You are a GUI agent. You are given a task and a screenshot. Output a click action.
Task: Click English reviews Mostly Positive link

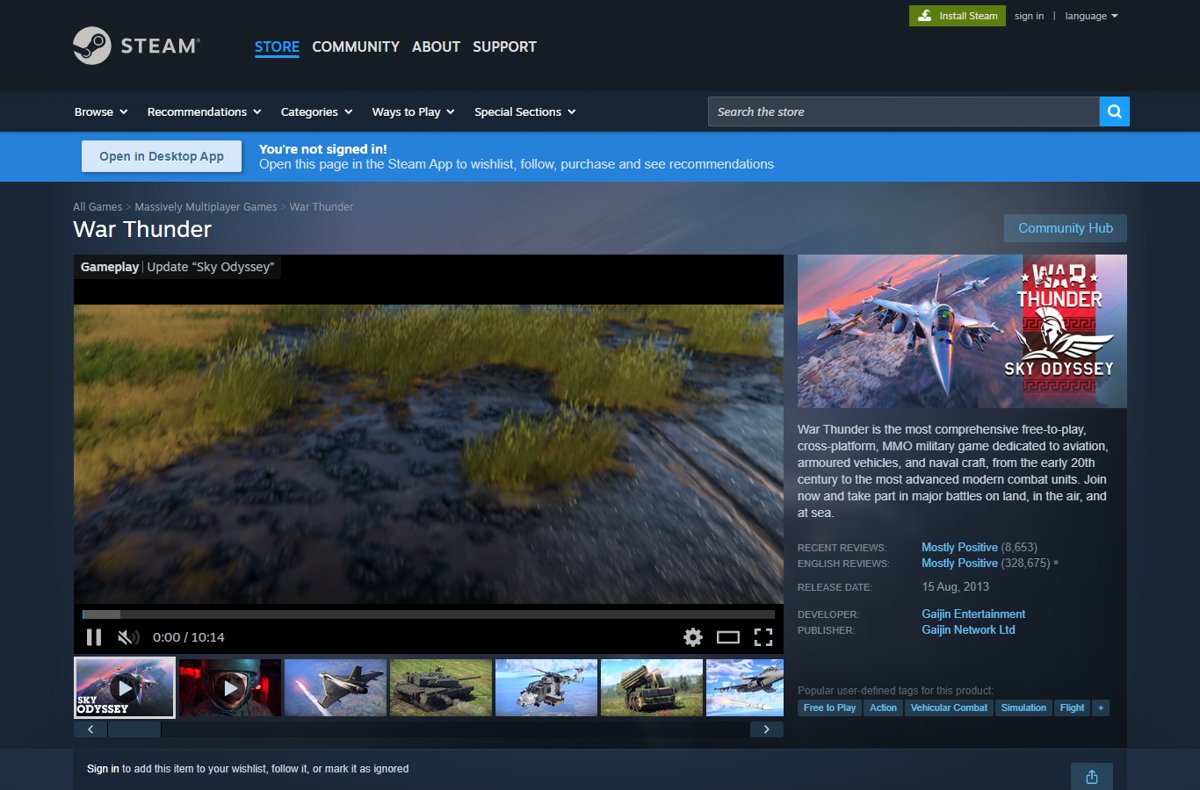coord(959,563)
